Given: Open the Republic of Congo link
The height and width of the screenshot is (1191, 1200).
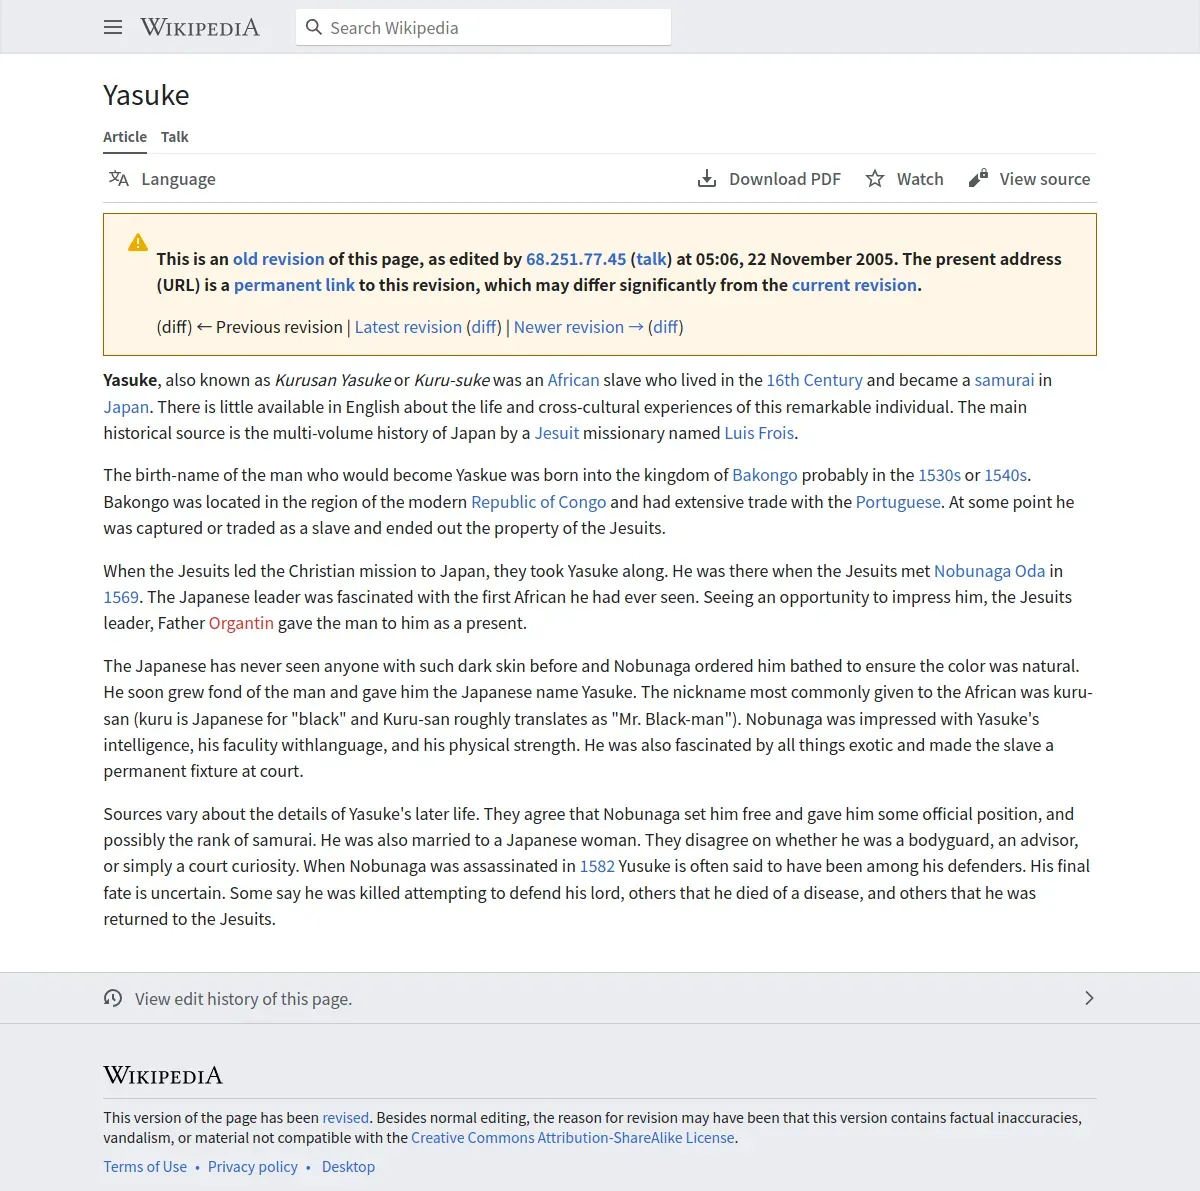Looking at the screenshot, I should pyautogui.click(x=539, y=502).
